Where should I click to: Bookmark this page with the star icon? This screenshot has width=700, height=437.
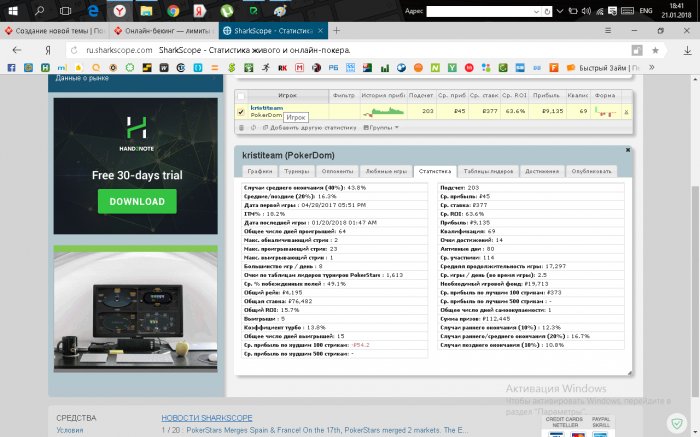click(655, 50)
